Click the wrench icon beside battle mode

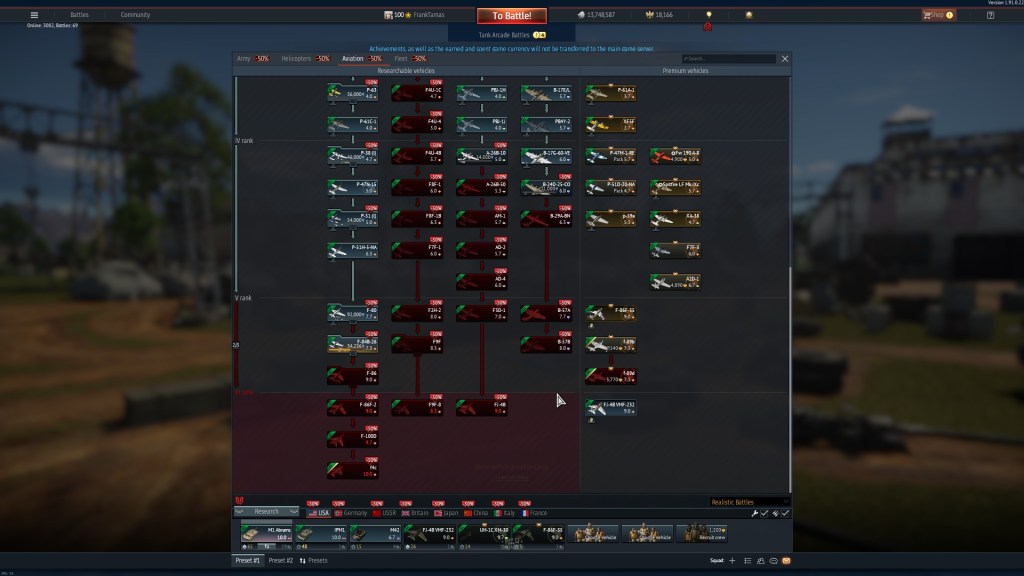point(755,513)
